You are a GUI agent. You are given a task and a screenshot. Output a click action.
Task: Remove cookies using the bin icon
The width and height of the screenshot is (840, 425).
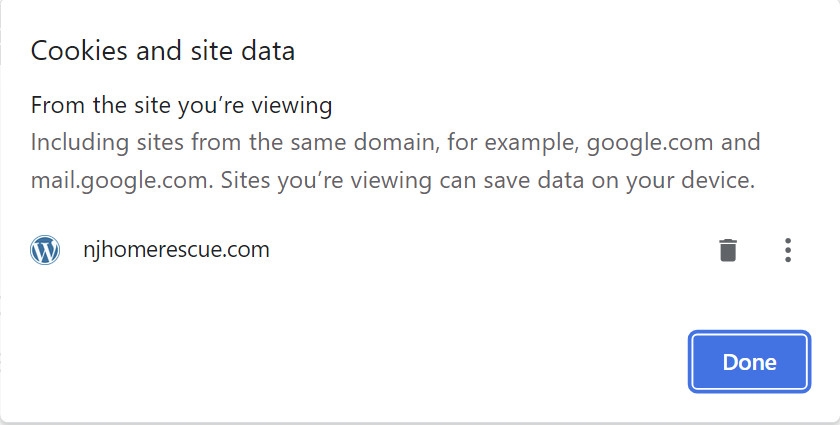coord(728,250)
